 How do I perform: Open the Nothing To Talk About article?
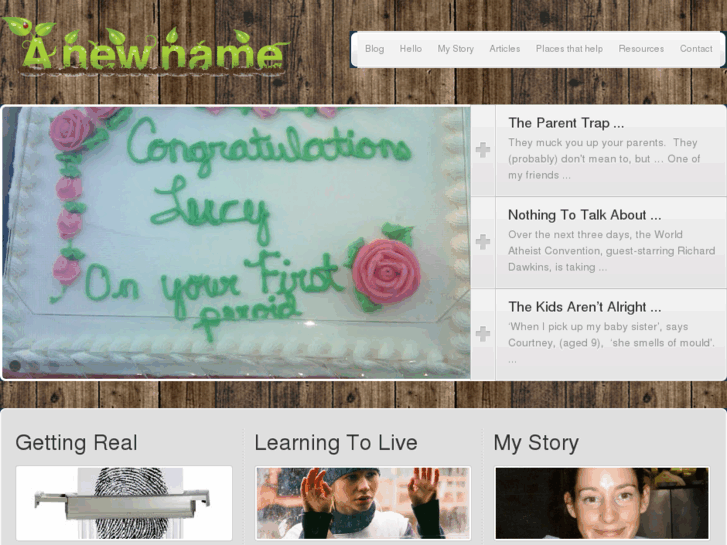tap(585, 215)
